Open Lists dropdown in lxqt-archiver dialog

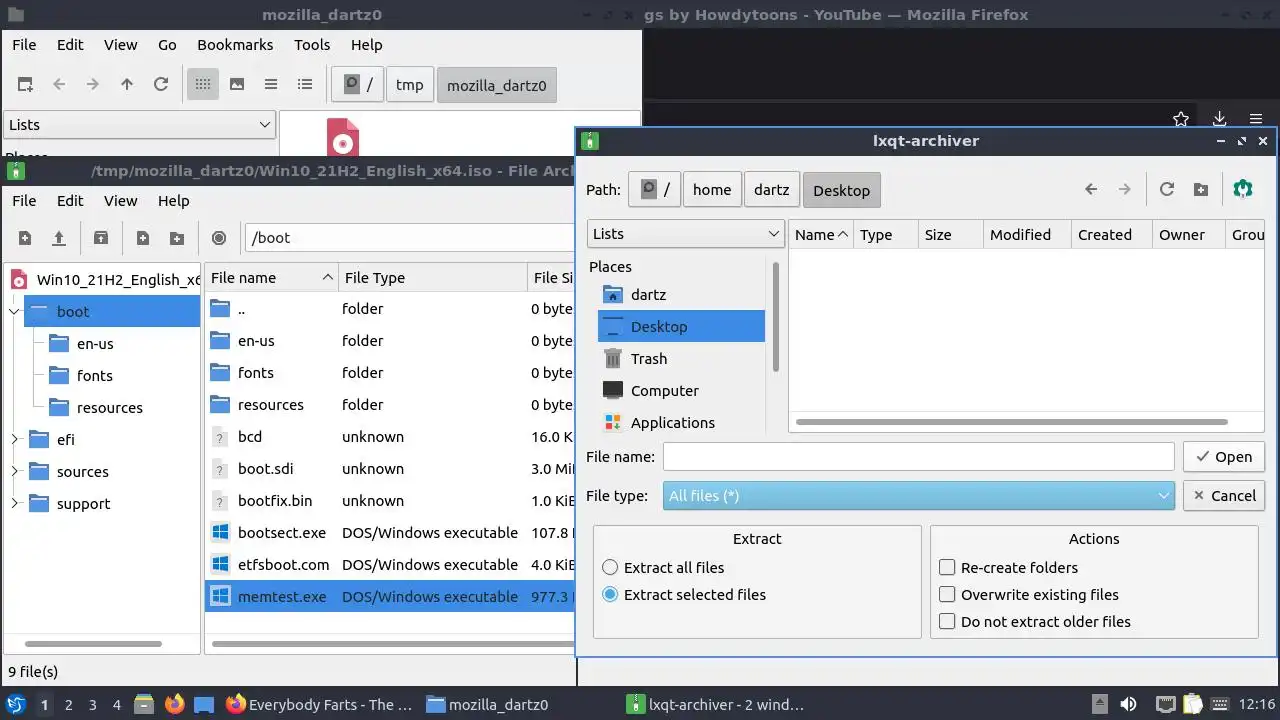(x=686, y=234)
